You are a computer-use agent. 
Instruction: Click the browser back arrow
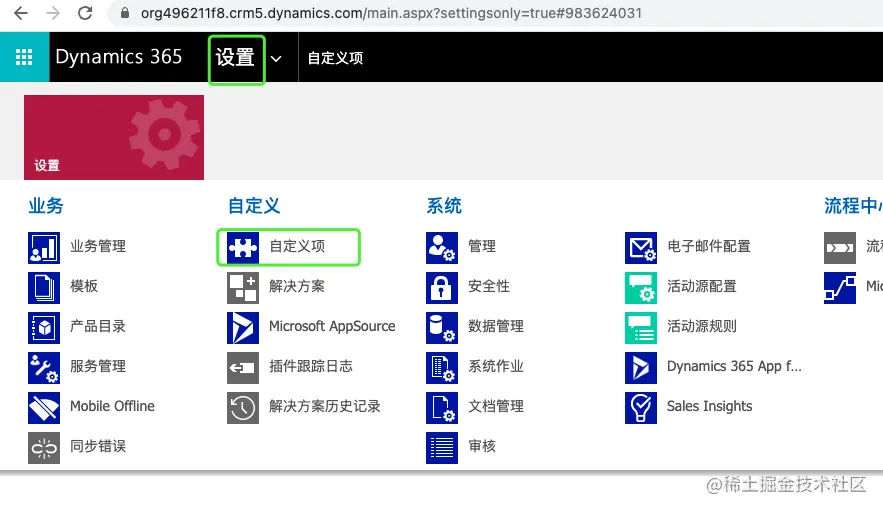21,13
